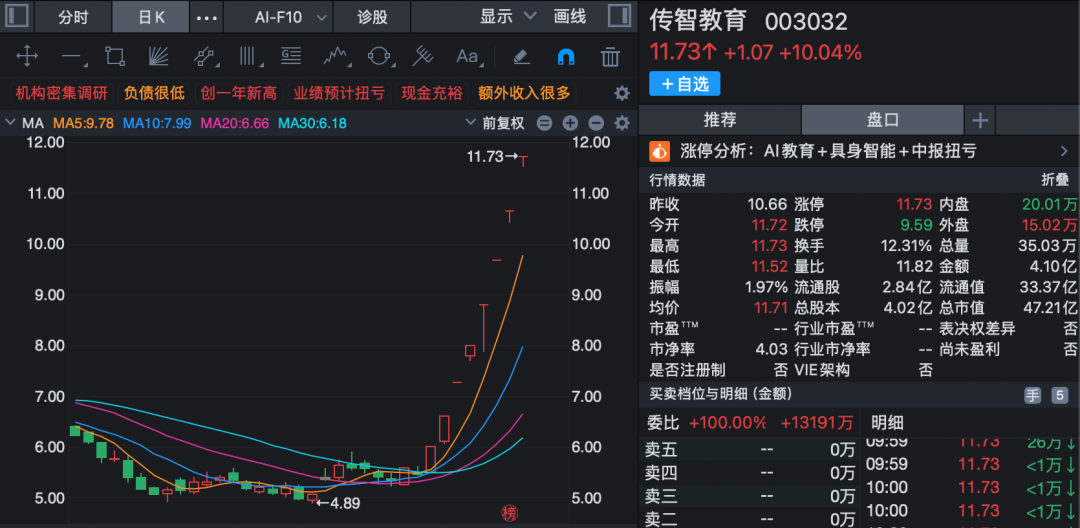Click the 总市值 47.21亿 value
Image resolution: width=1080 pixels, height=528 pixels.
point(1050,308)
